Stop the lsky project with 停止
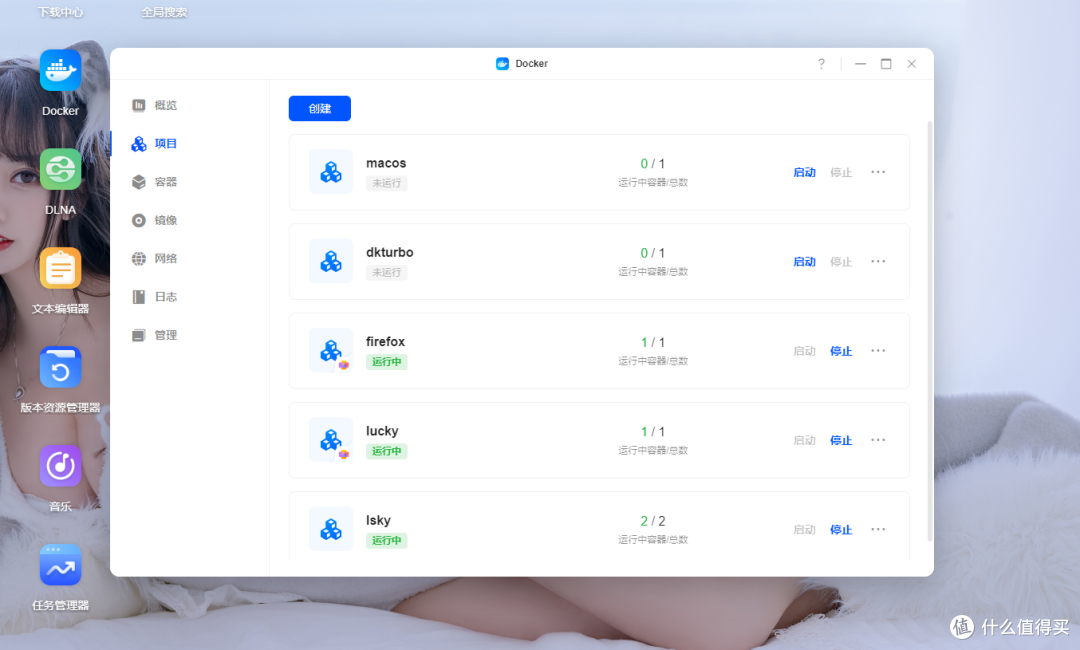 [841, 530]
